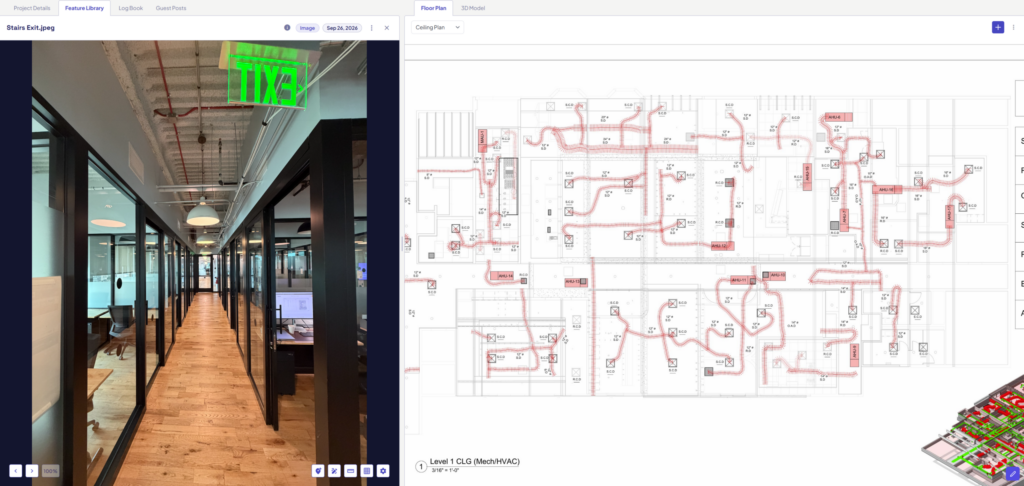This screenshot has height=486, width=1024.
Task: Go to the previous image
Action: click(x=16, y=470)
